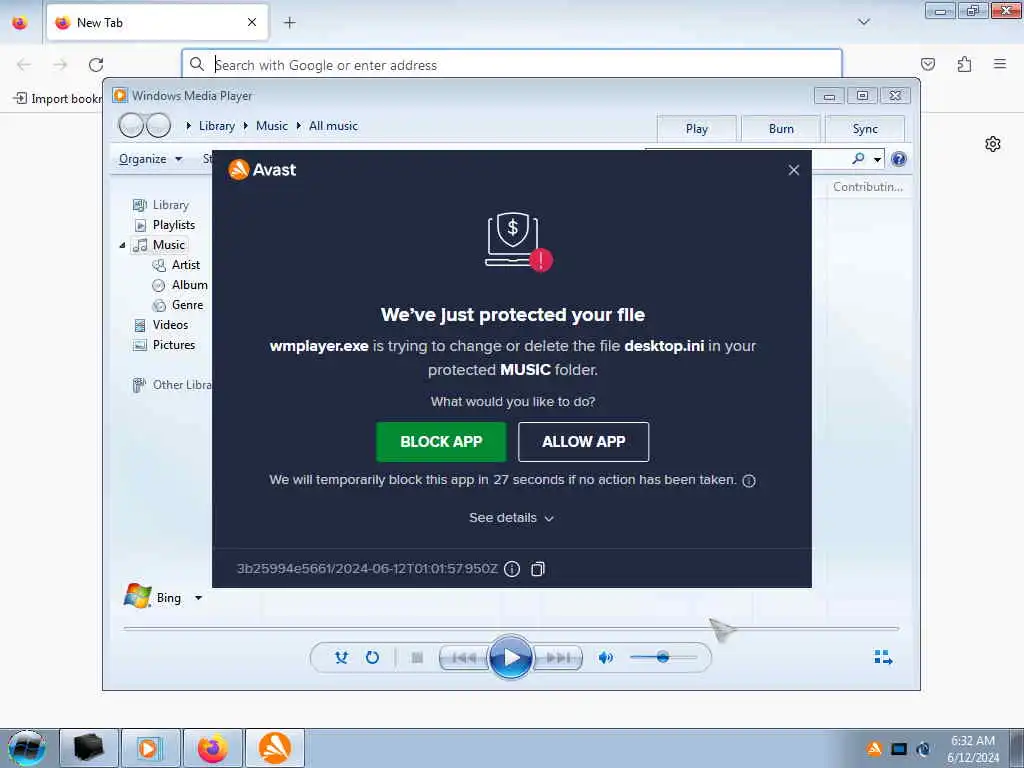Open the search options dropdown arrow

click(x=877, y=159)
